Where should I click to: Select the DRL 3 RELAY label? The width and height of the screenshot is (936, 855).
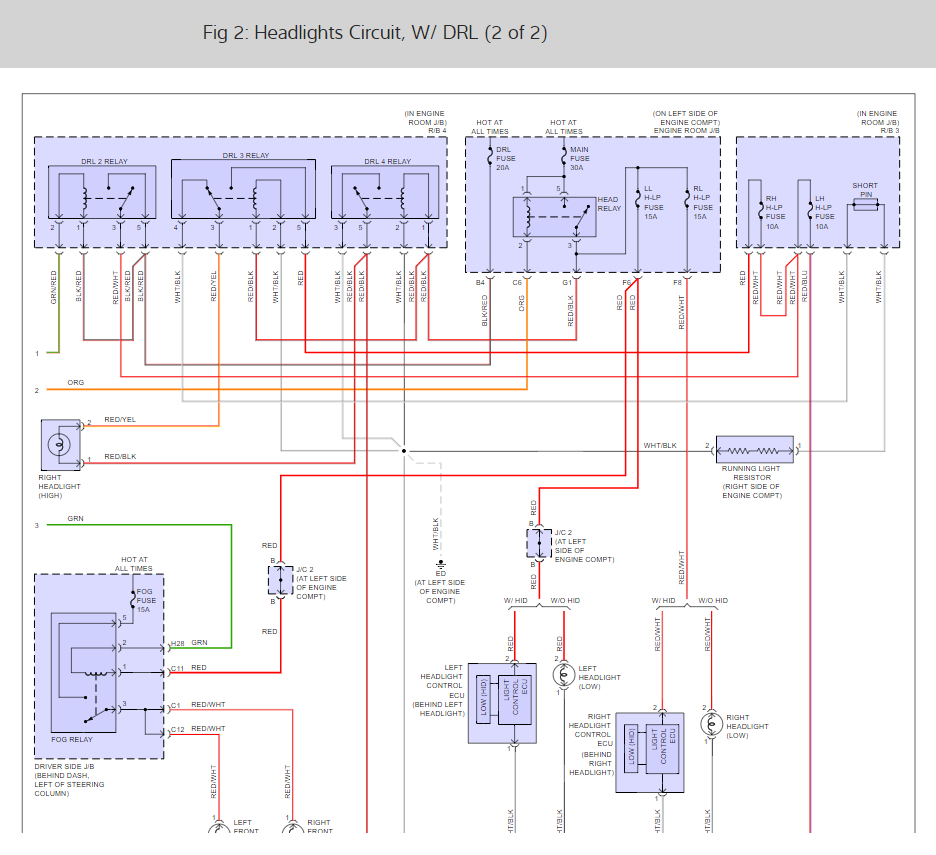[x=246, y=155]
